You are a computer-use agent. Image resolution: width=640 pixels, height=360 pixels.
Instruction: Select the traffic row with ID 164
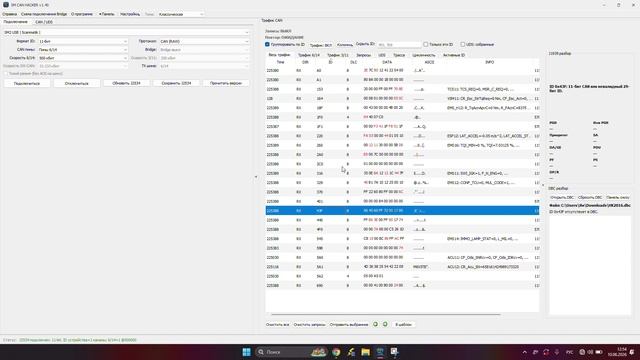(402, 99)
